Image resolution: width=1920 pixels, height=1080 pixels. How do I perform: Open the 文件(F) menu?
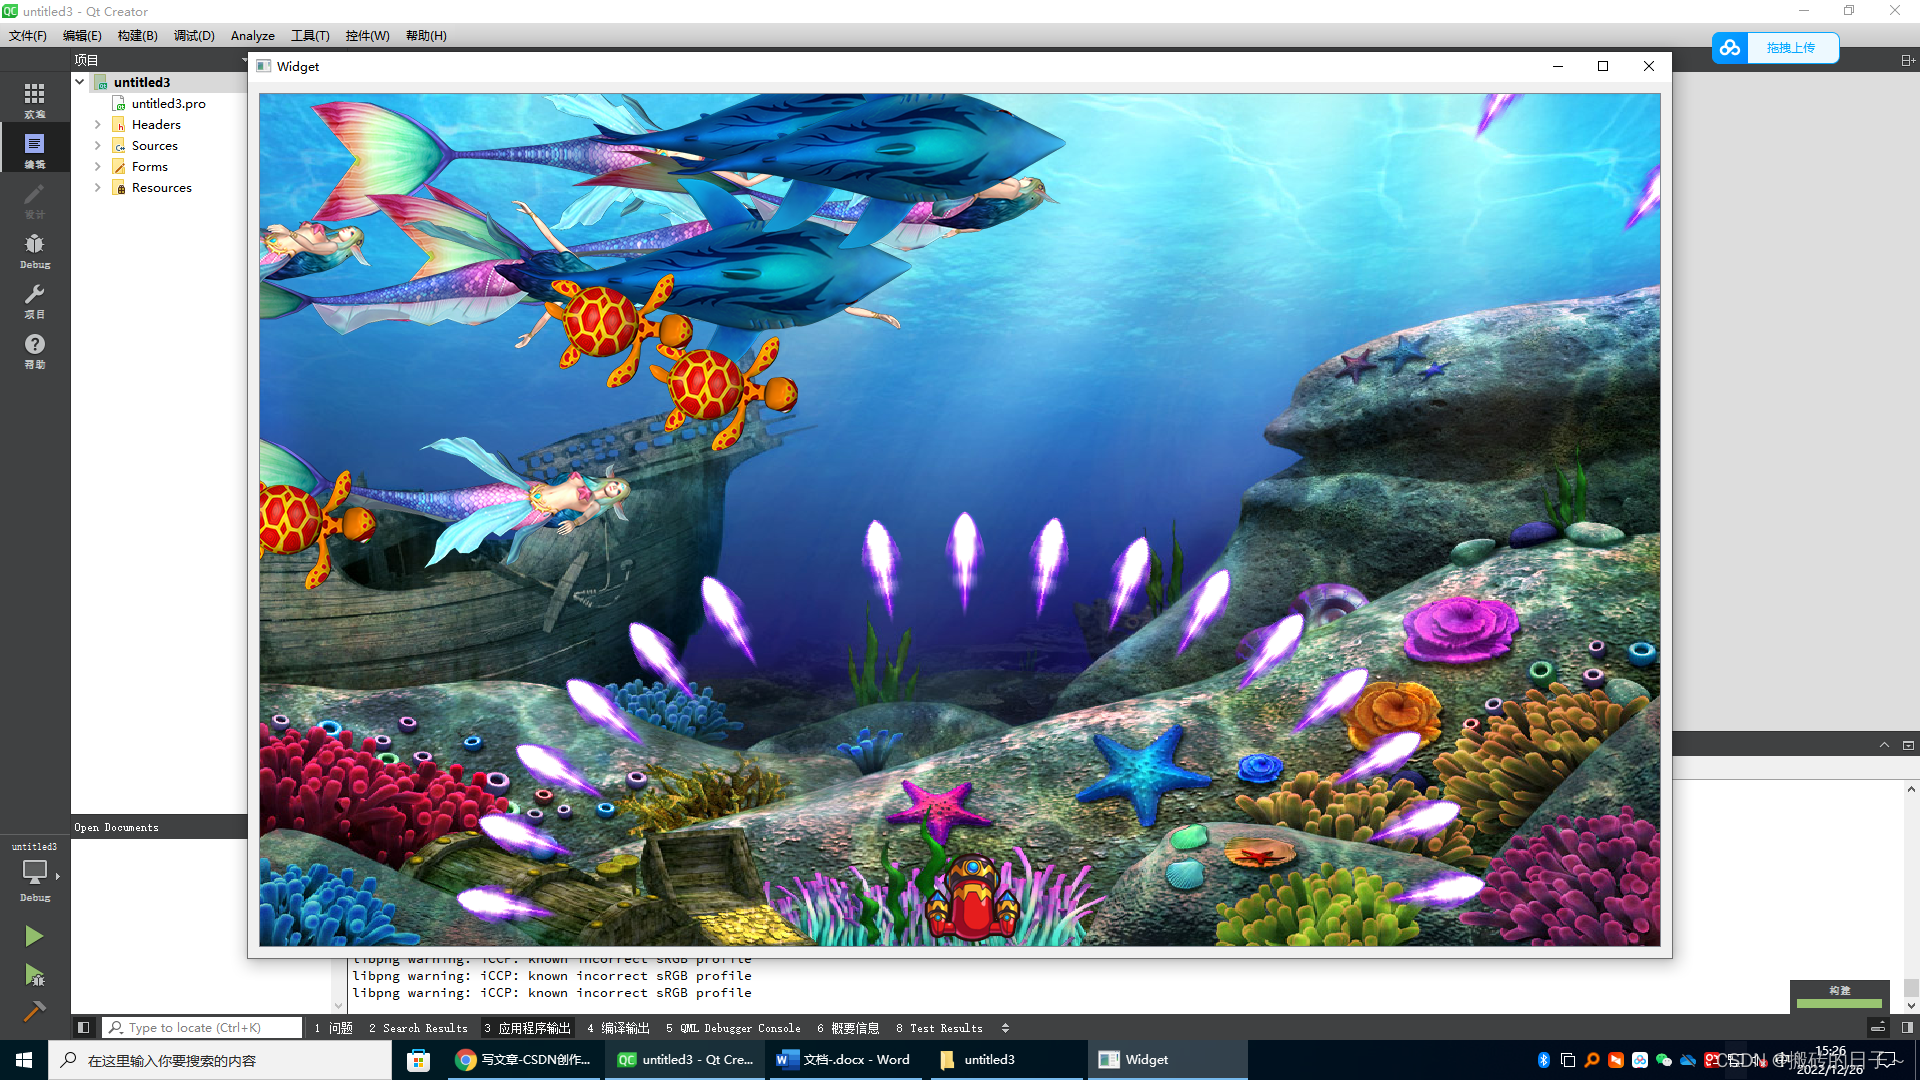28,35
